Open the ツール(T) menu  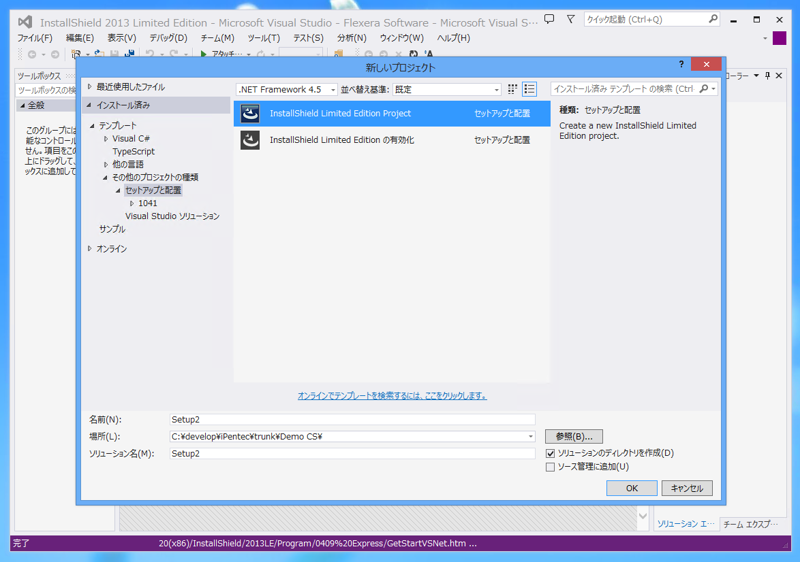point(264,38)
